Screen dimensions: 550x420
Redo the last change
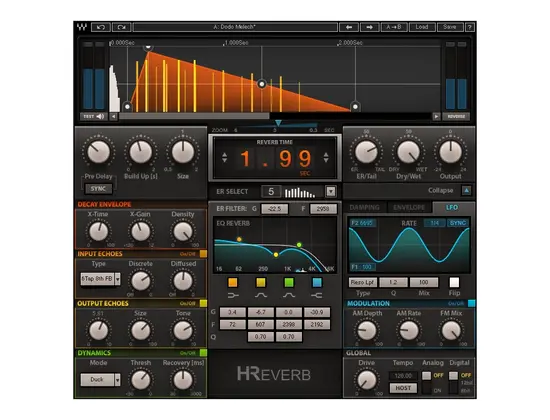click(122, 27)
